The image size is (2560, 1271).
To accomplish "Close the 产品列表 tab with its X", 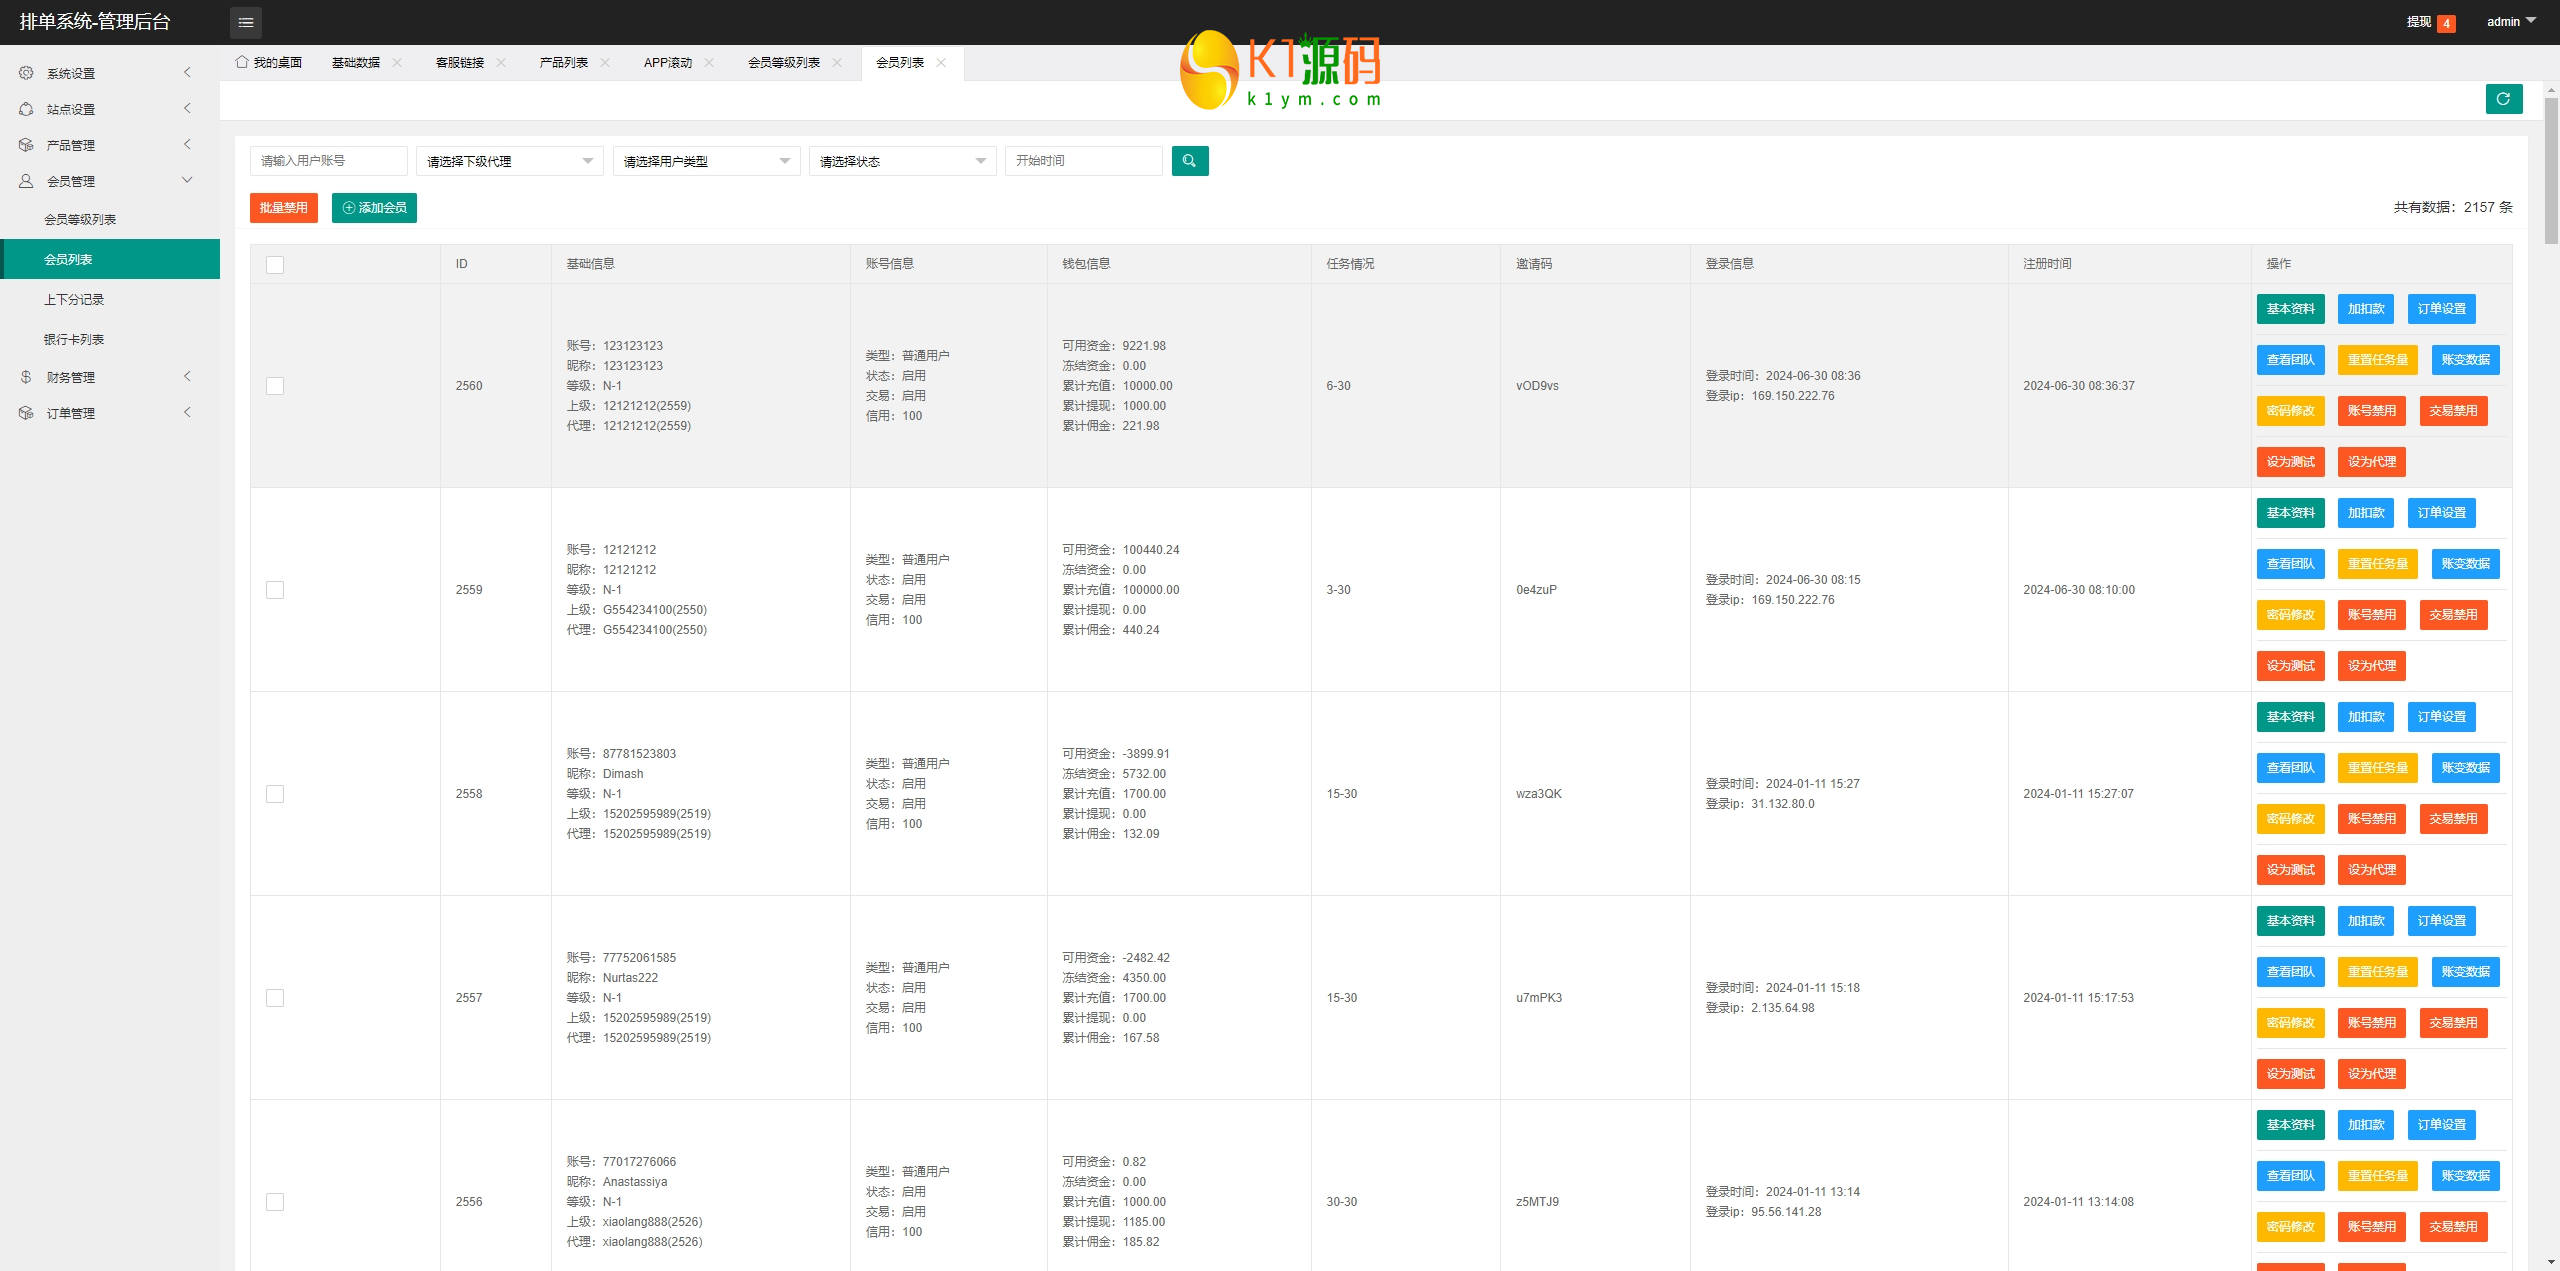I will point(605,62).
